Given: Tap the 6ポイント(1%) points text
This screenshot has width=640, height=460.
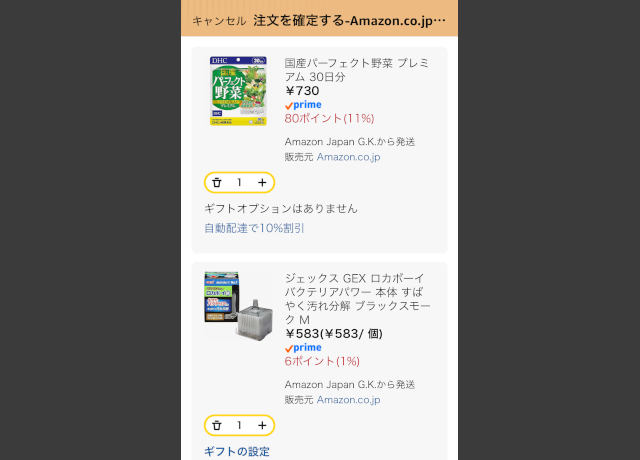Looking at the screenshot, I should pos(322,361).
